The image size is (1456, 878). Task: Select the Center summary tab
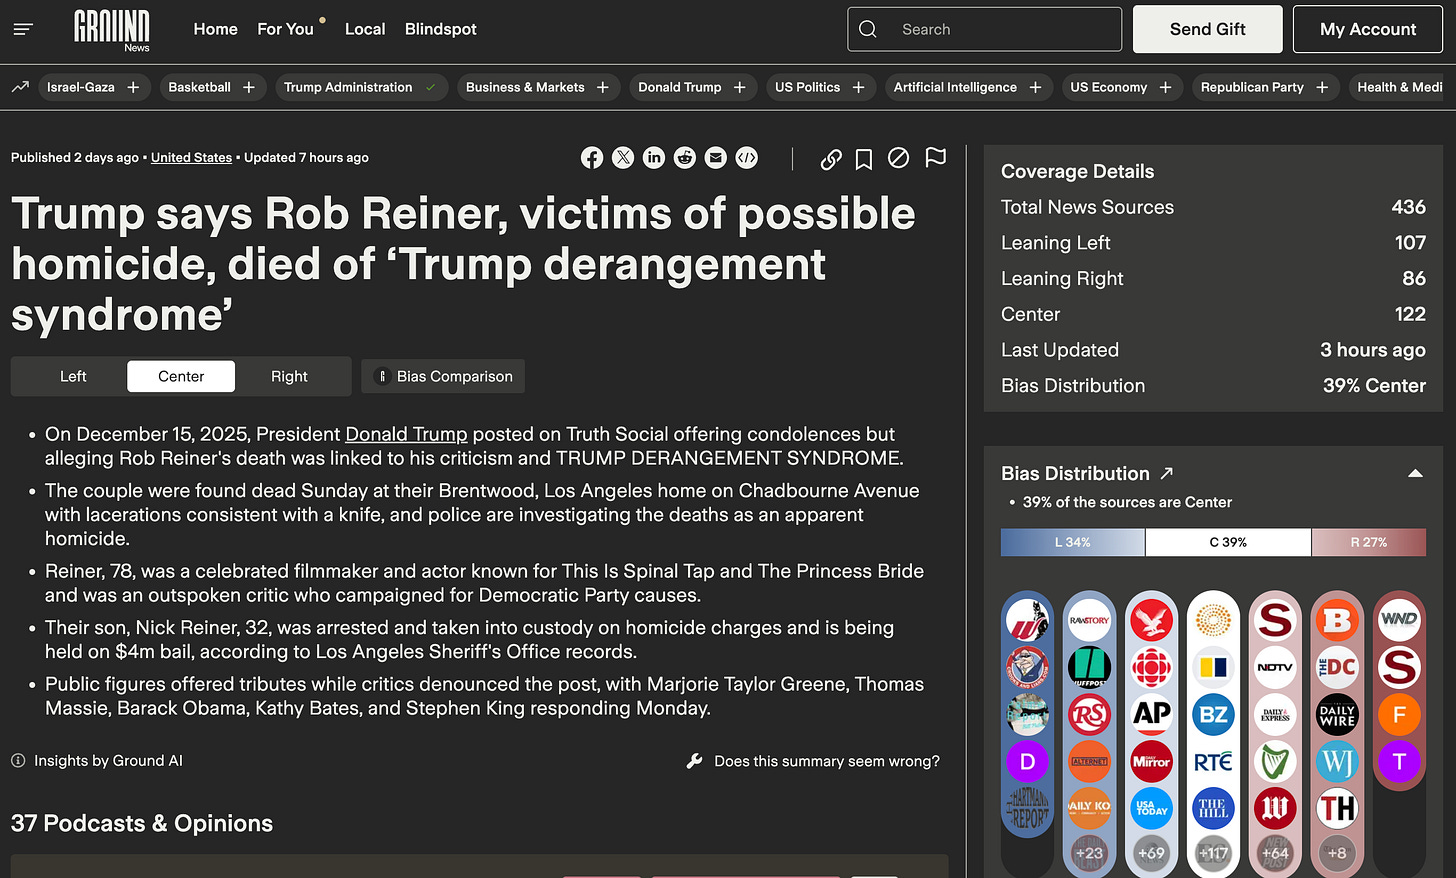(x=181, y=376)
